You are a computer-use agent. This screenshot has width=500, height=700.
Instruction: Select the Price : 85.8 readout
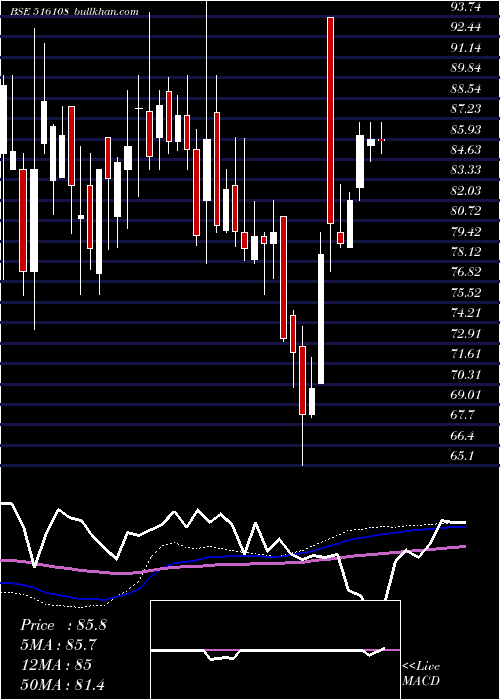click(63, 625)
